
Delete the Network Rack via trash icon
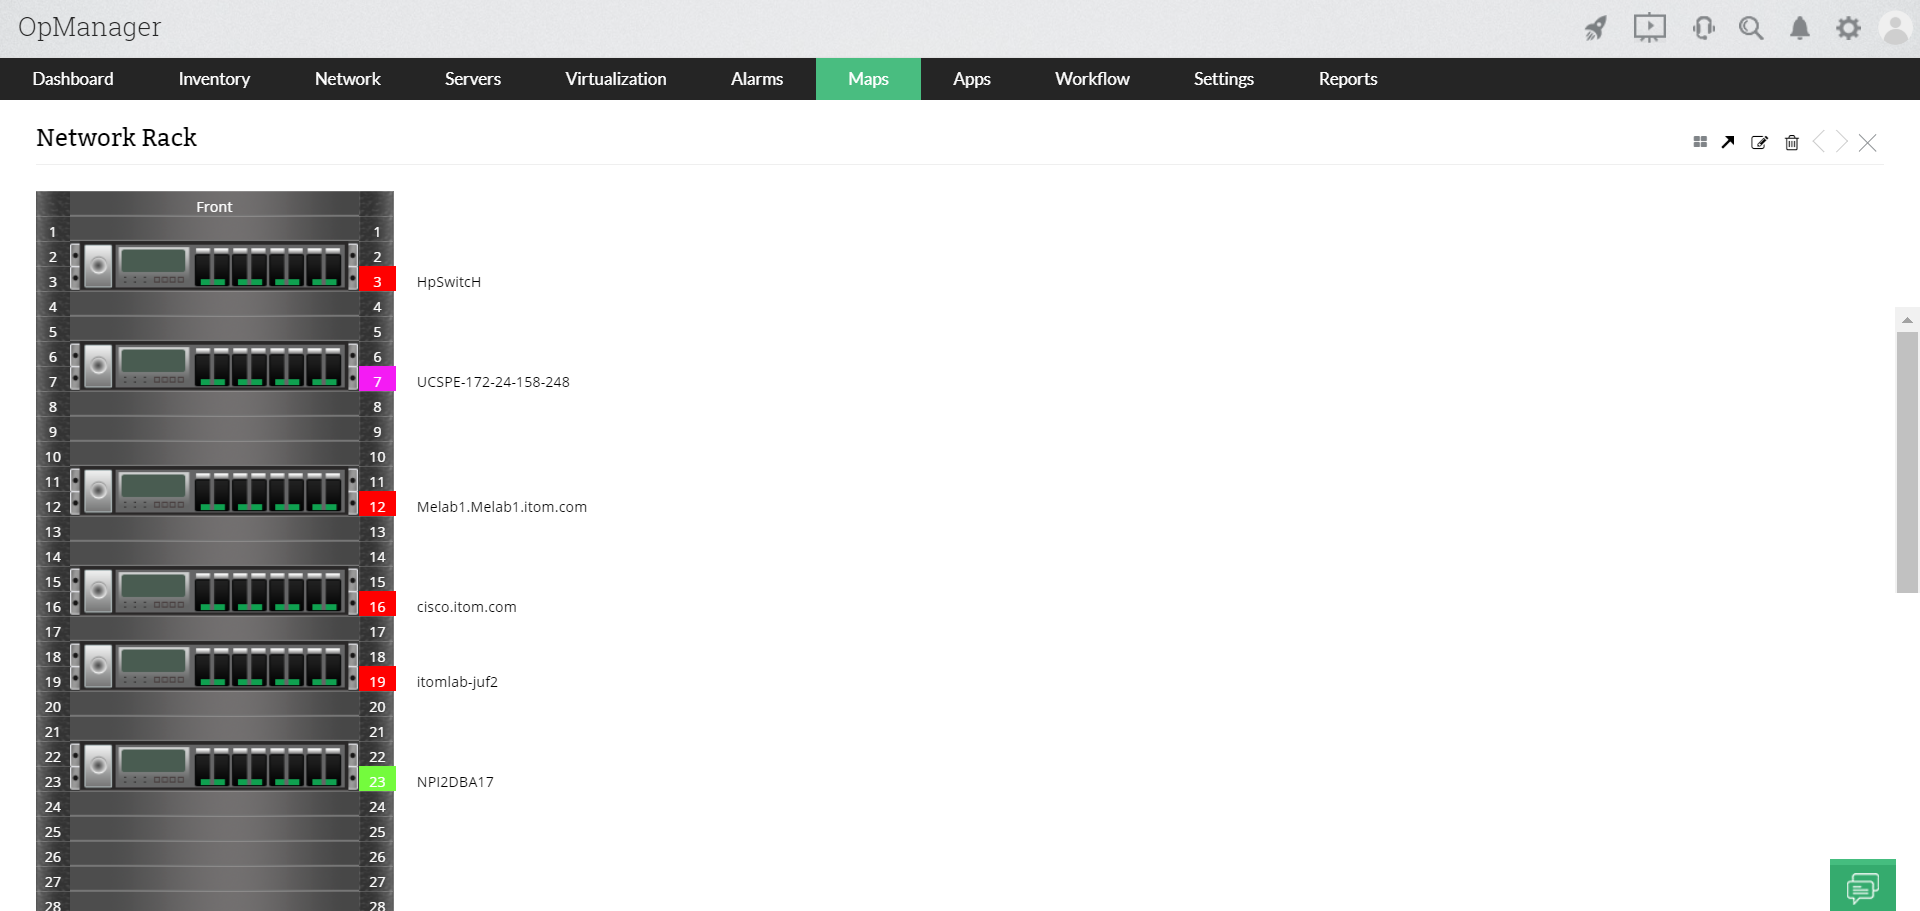click(1791, 142)
